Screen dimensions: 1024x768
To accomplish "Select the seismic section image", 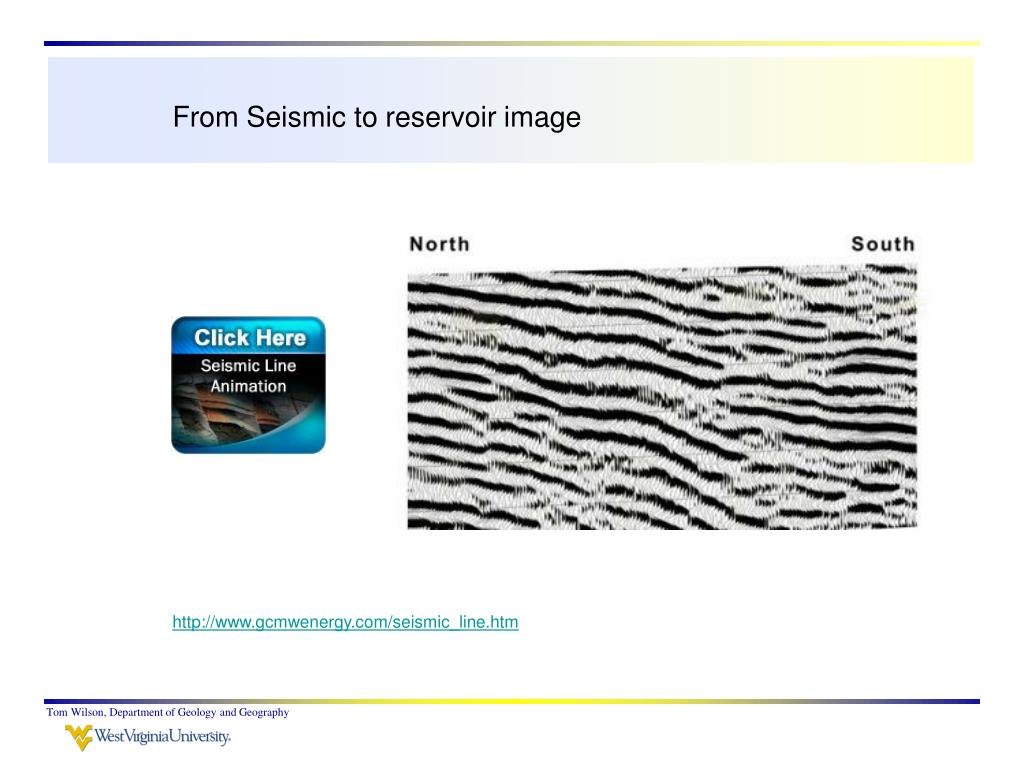I will pyautogui.click(x=662, y=397).
